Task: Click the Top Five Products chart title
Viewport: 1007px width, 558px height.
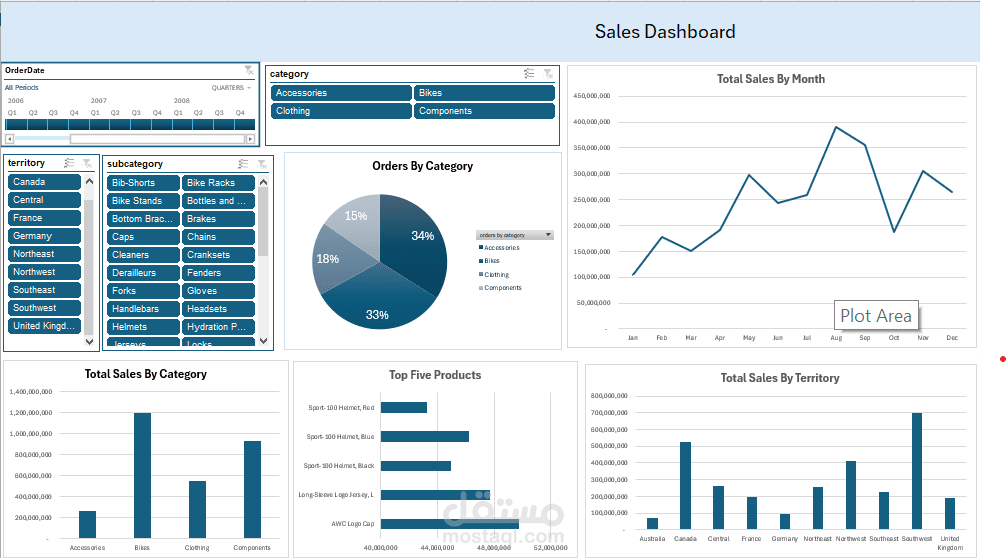Action: click(435, 375)
